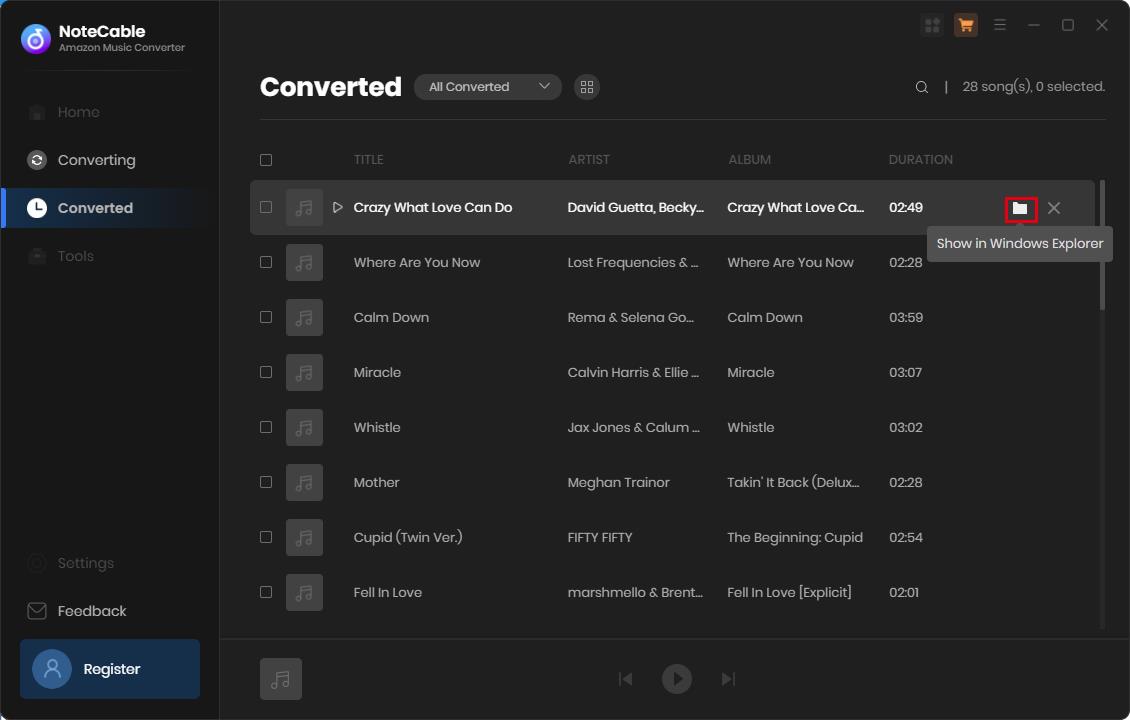Click the music note thumbnail for Miracle

304,373
